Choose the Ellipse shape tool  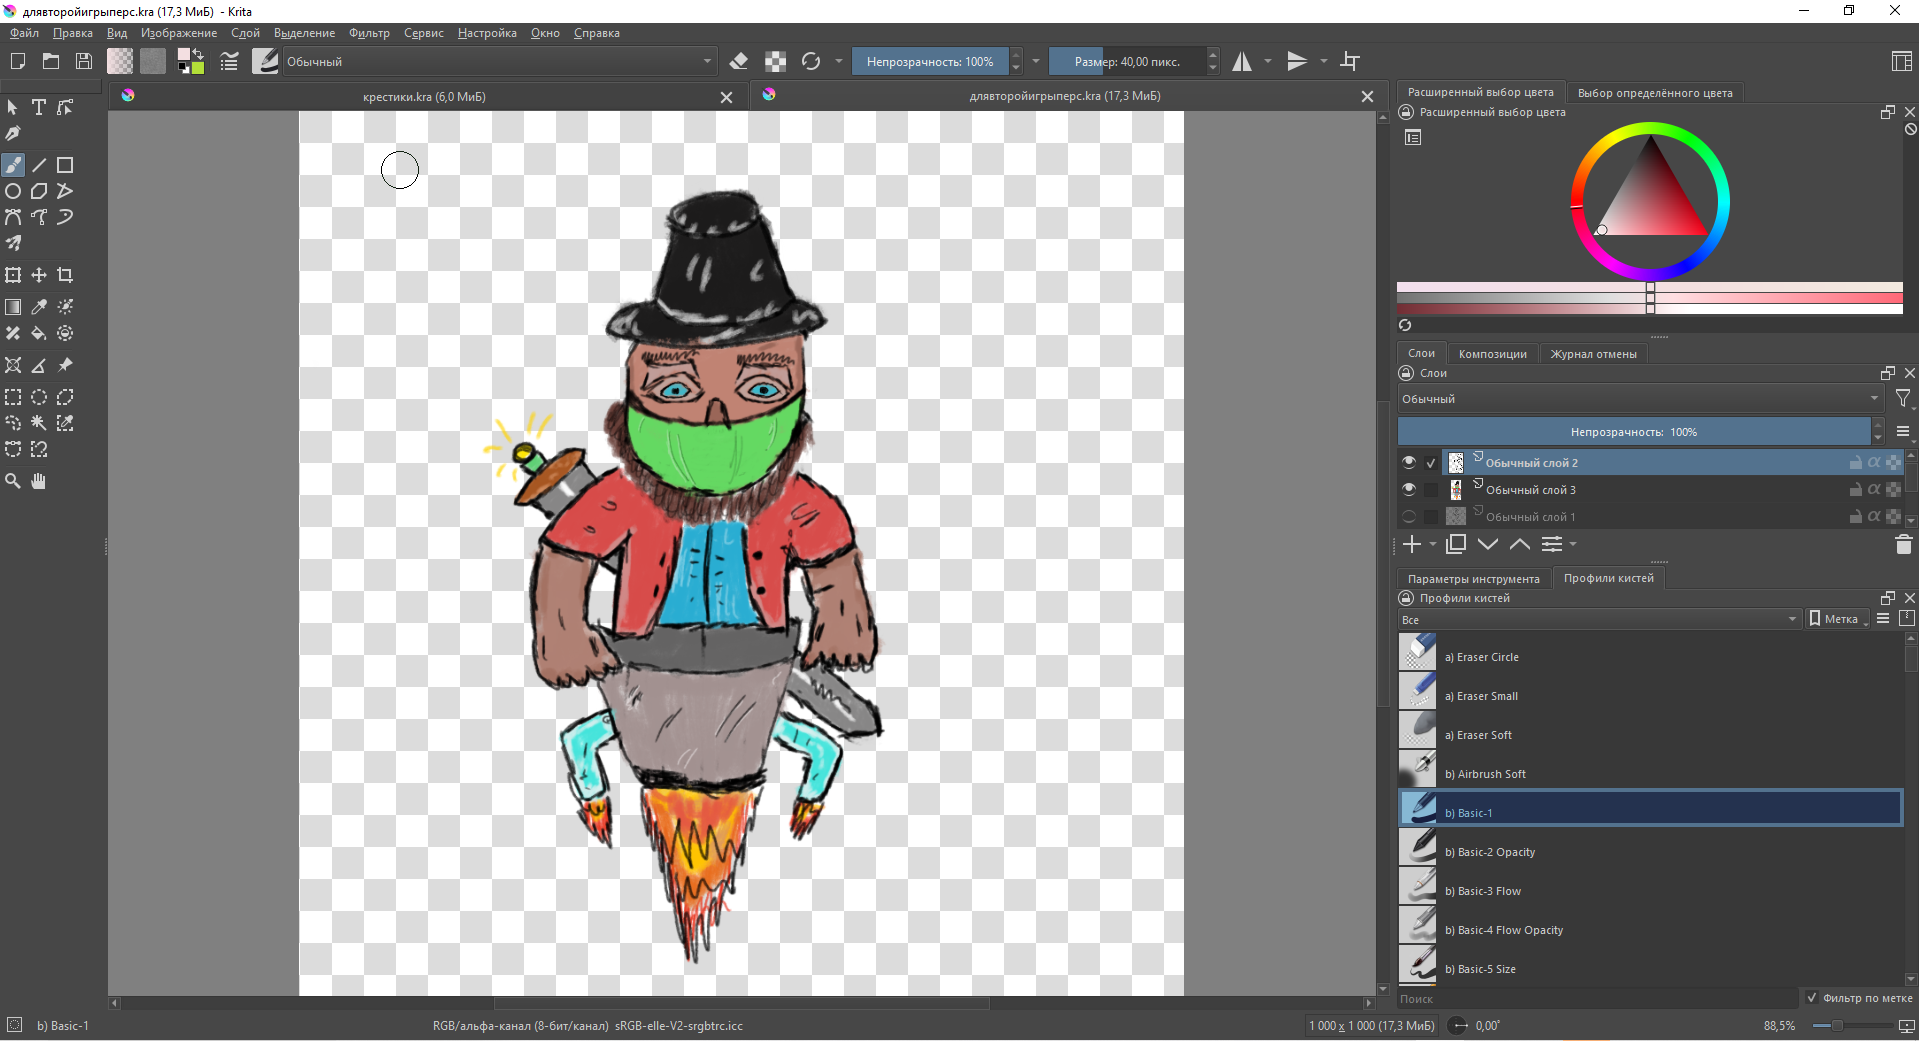pyautogui.click(x=13, y=191)
